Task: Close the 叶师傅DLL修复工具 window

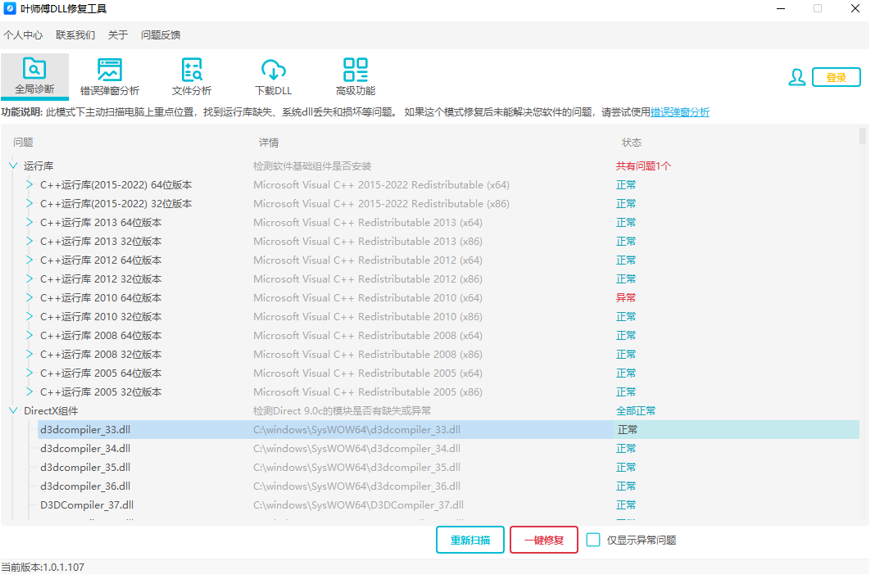Action: 855,8
